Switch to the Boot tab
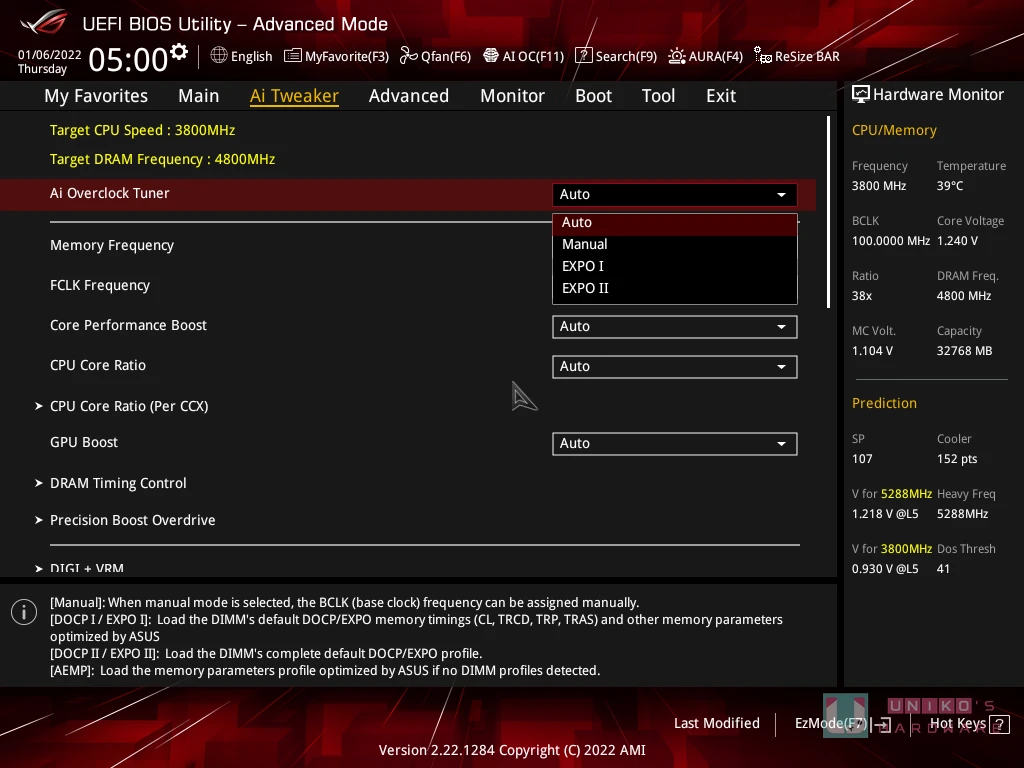The image size is (1024, 768). pyautogui.click(x=593, y=96)
